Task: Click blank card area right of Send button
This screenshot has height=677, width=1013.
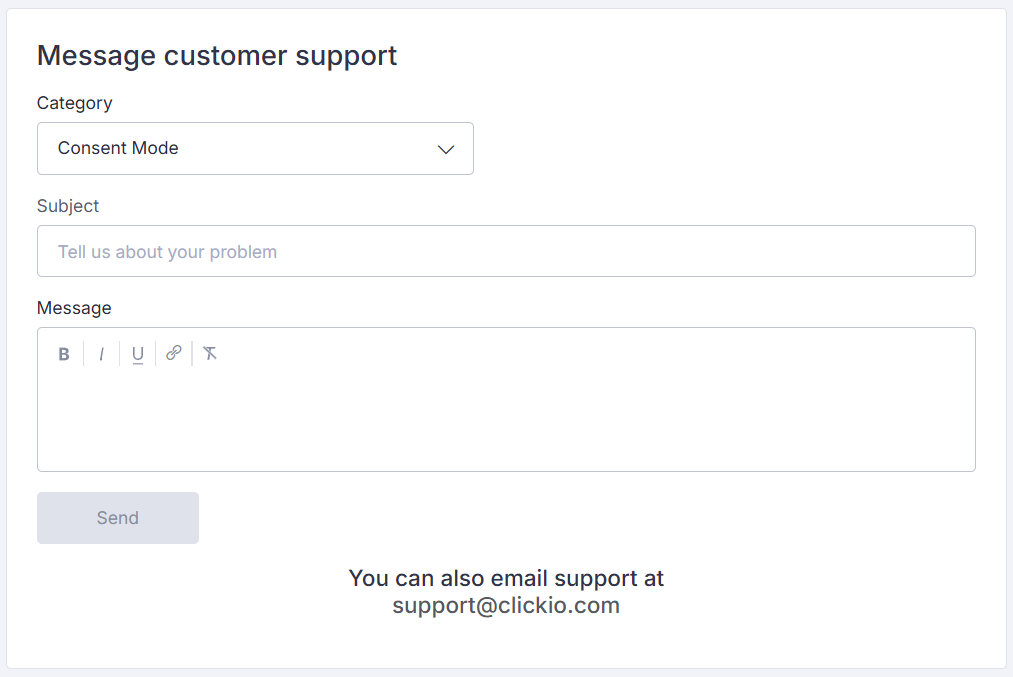Action: point(581,518)
